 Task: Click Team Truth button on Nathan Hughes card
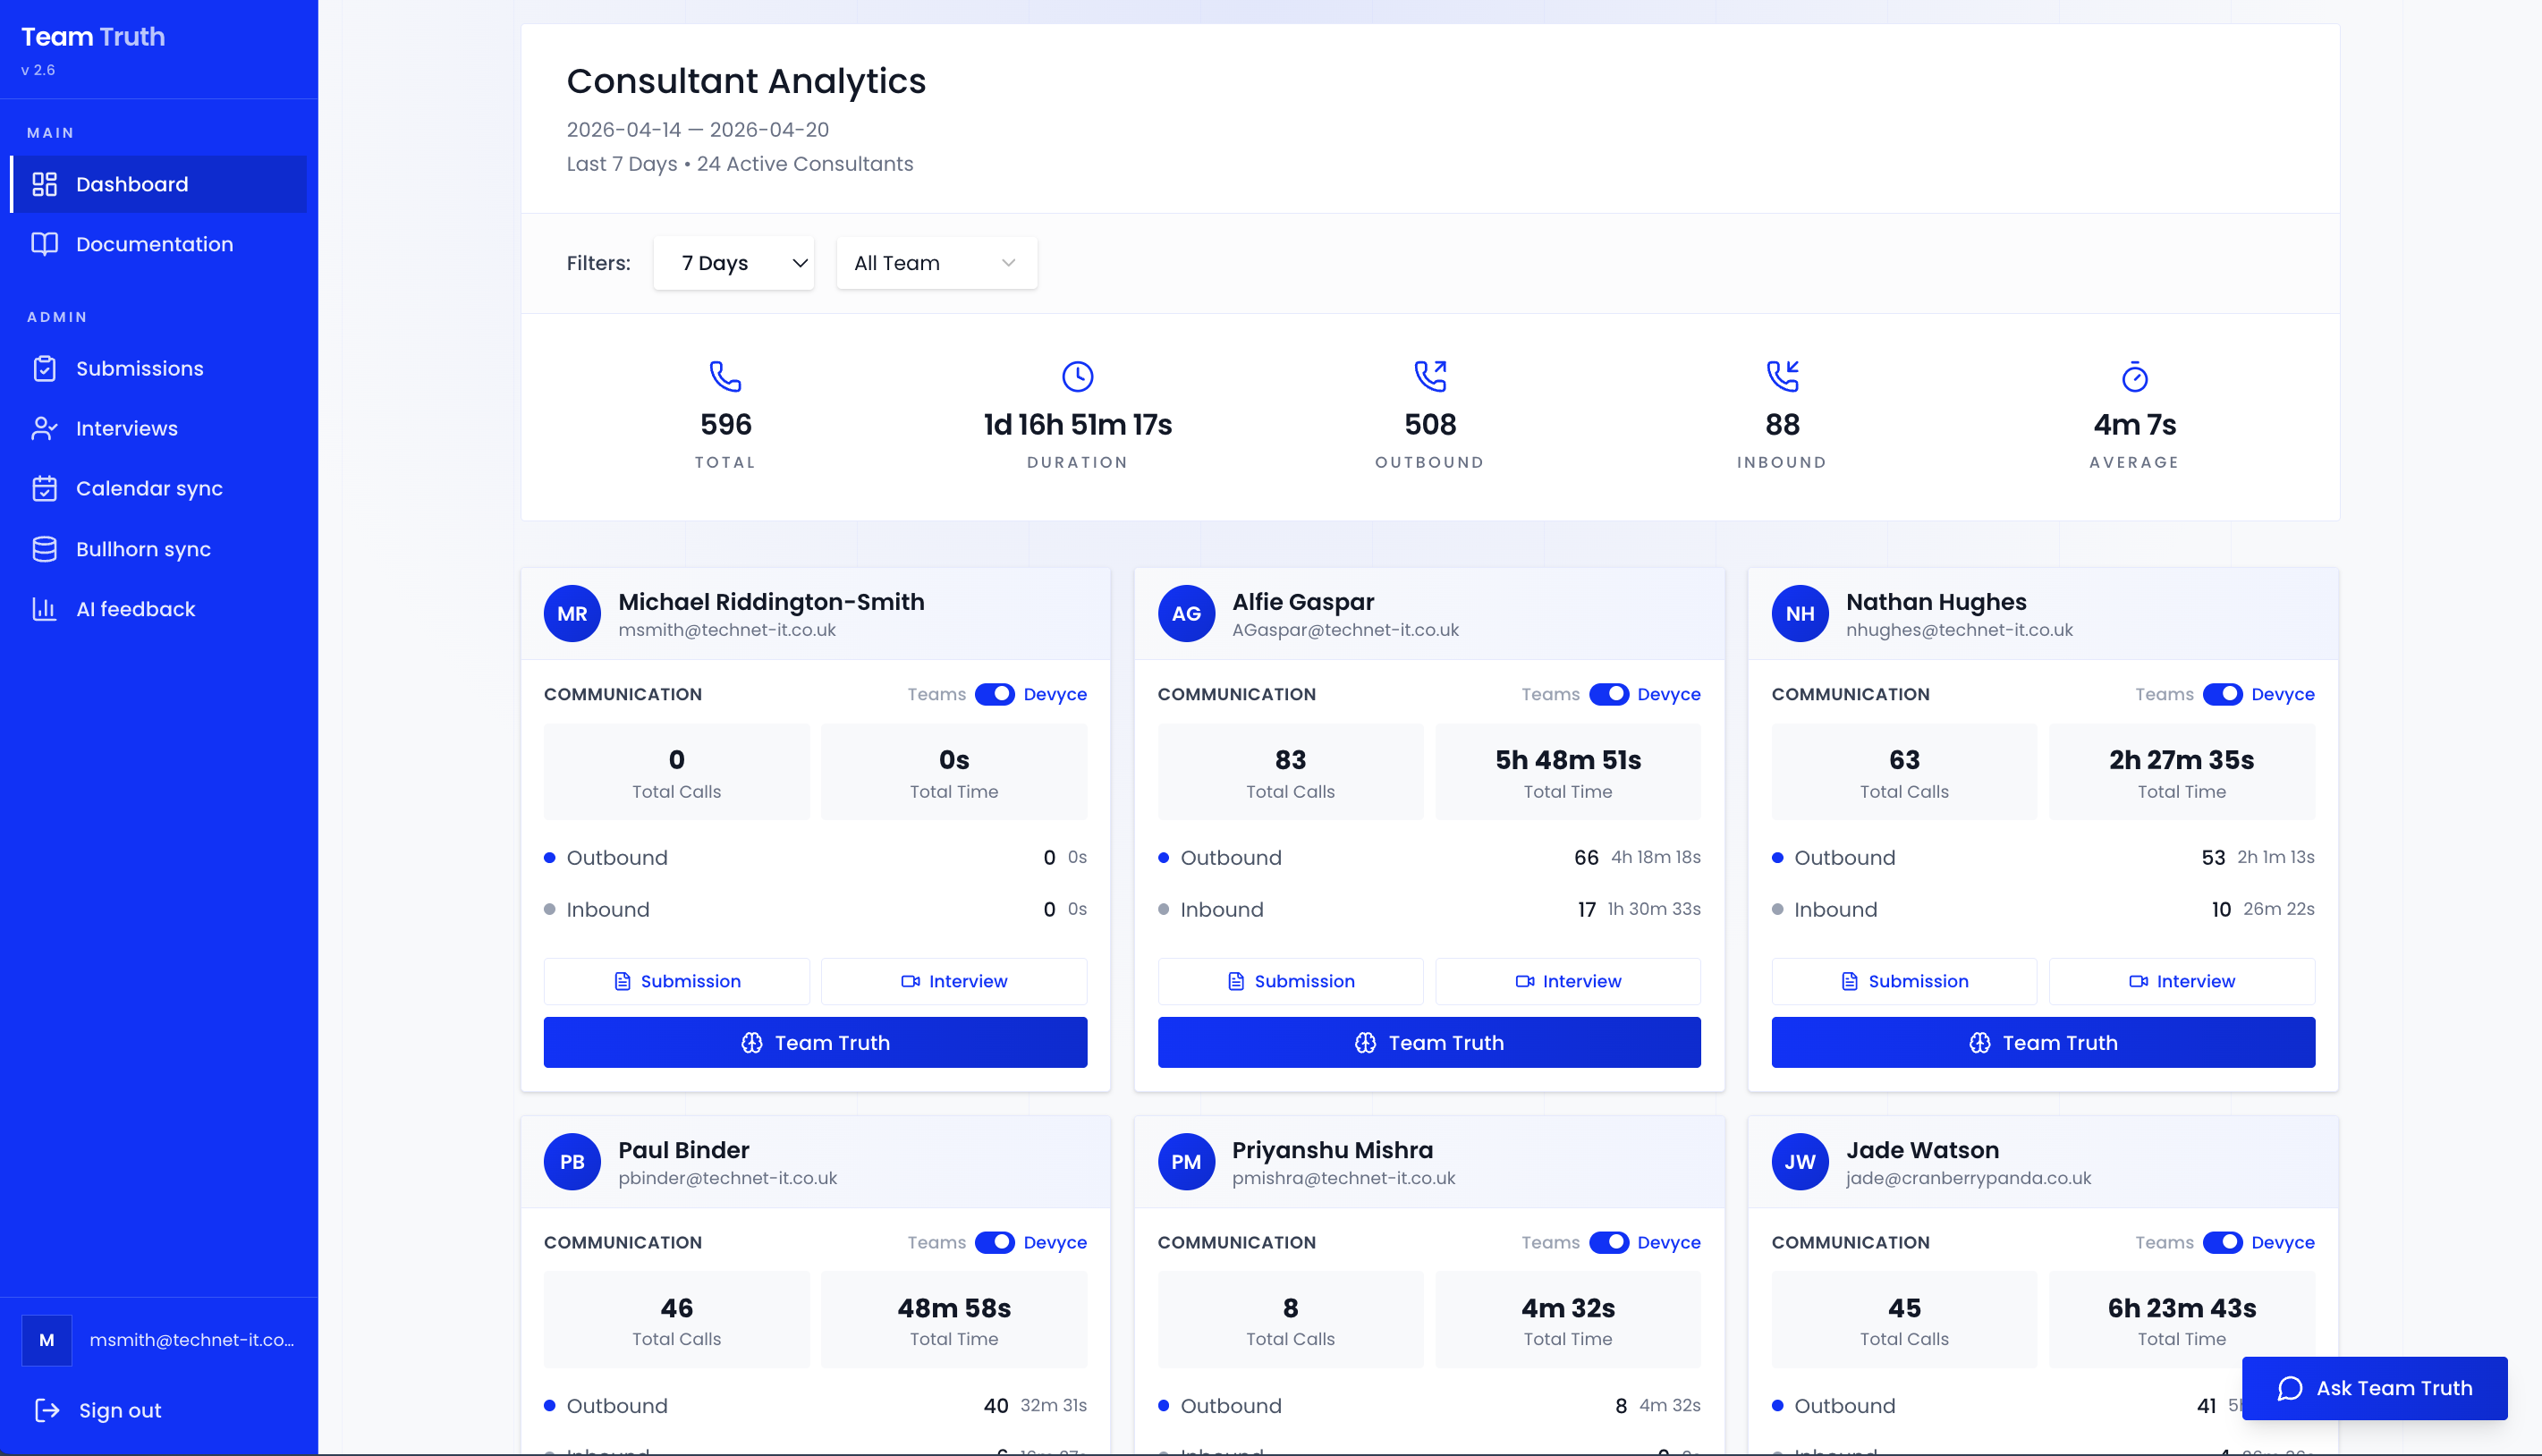[x=2042, y=1042]
